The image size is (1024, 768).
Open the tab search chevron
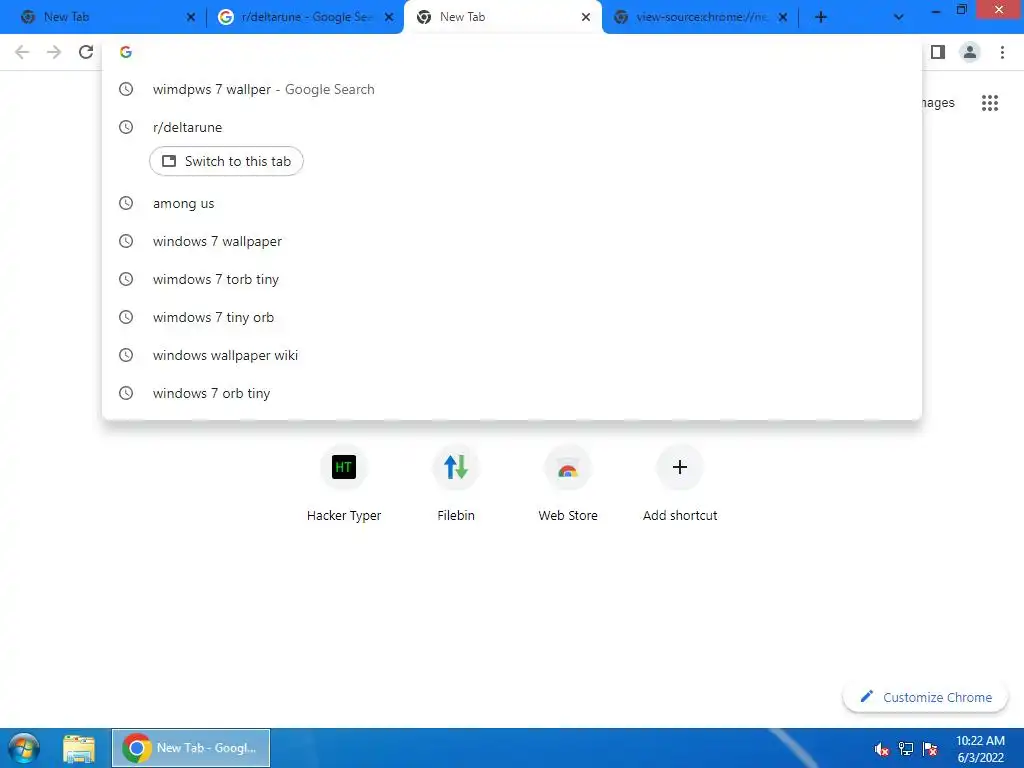pyautogui.click(x=899, y=17)
